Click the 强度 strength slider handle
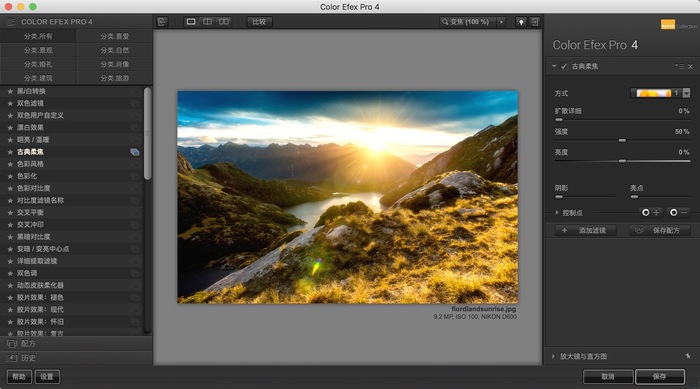Viewport: 700px width, 389px height. tap(622, 140)
